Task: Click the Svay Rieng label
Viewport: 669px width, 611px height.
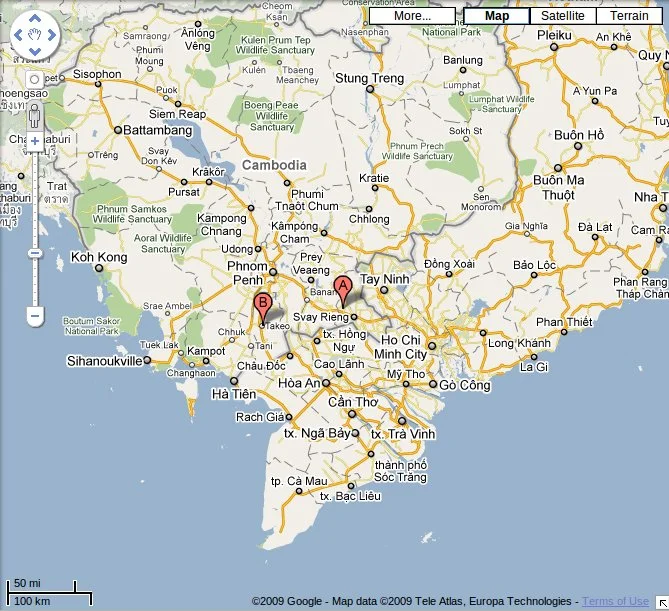Action: point(321,317)
